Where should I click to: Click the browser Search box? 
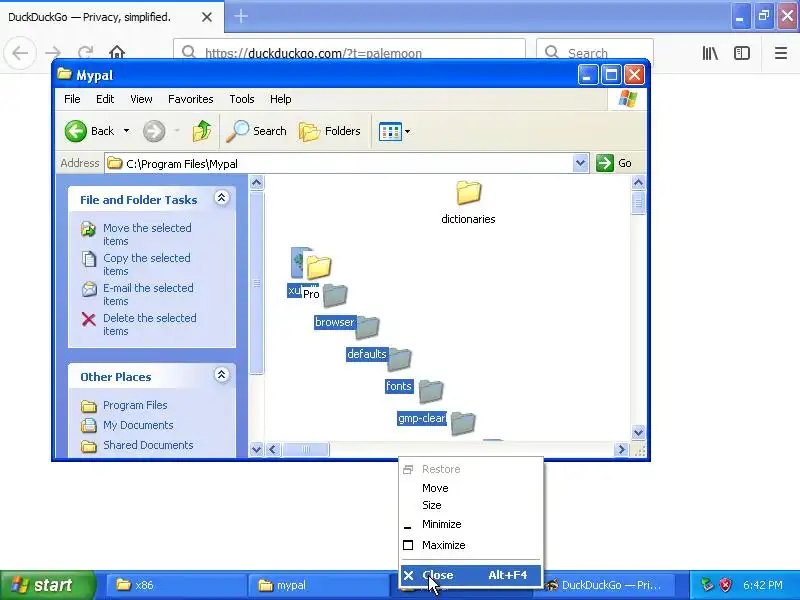click(x=595, y=53)
